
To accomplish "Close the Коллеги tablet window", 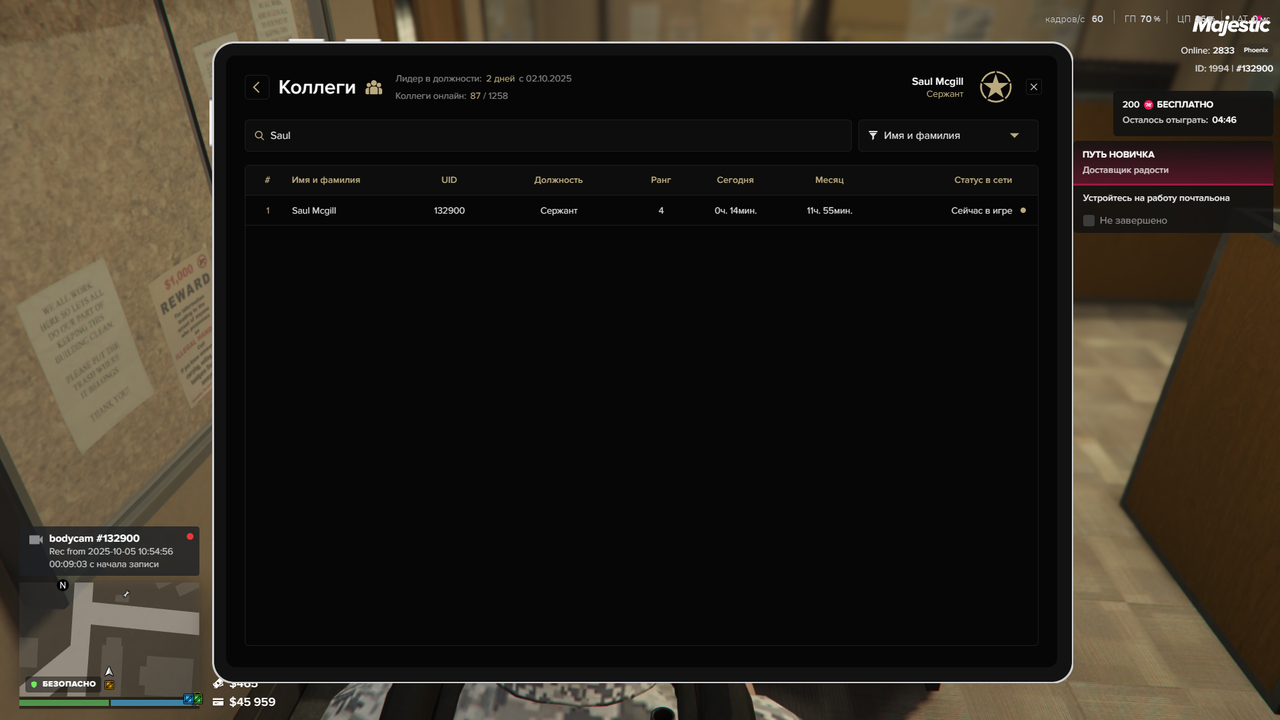I will click(x=1034, y=87).
